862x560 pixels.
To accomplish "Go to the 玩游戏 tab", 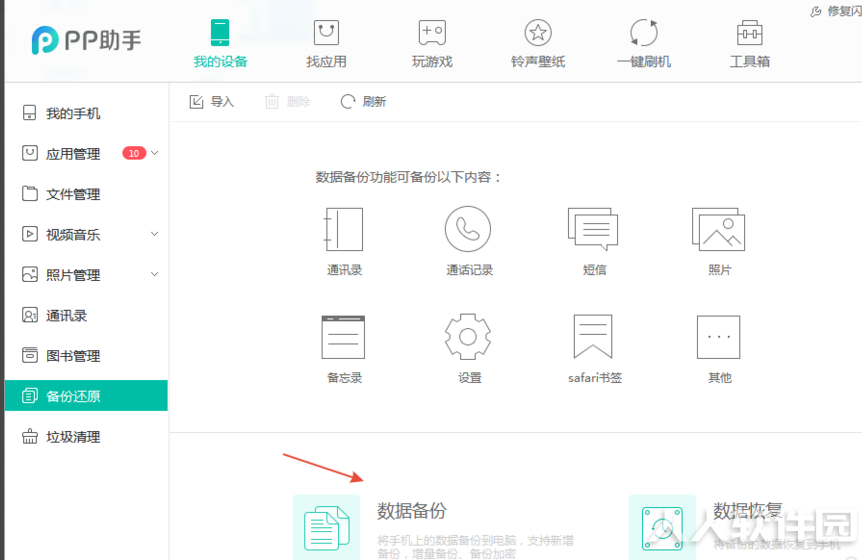I will pyautogui.click(x=432, y=43).
